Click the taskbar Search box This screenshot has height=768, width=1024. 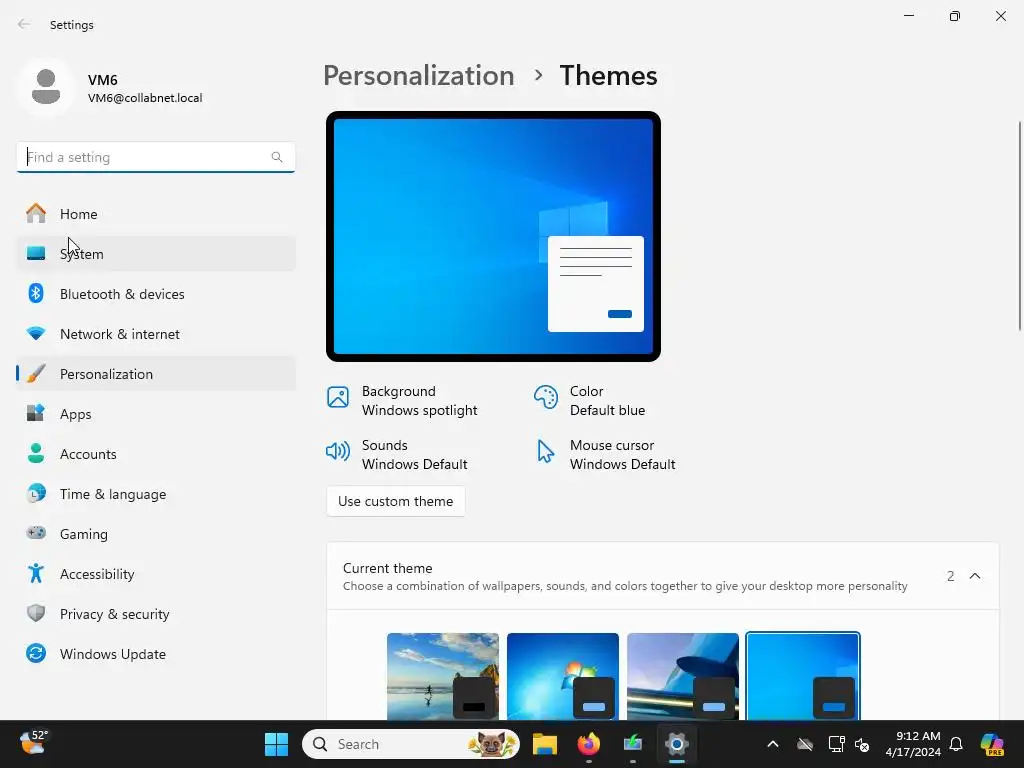tap(411, 744)
